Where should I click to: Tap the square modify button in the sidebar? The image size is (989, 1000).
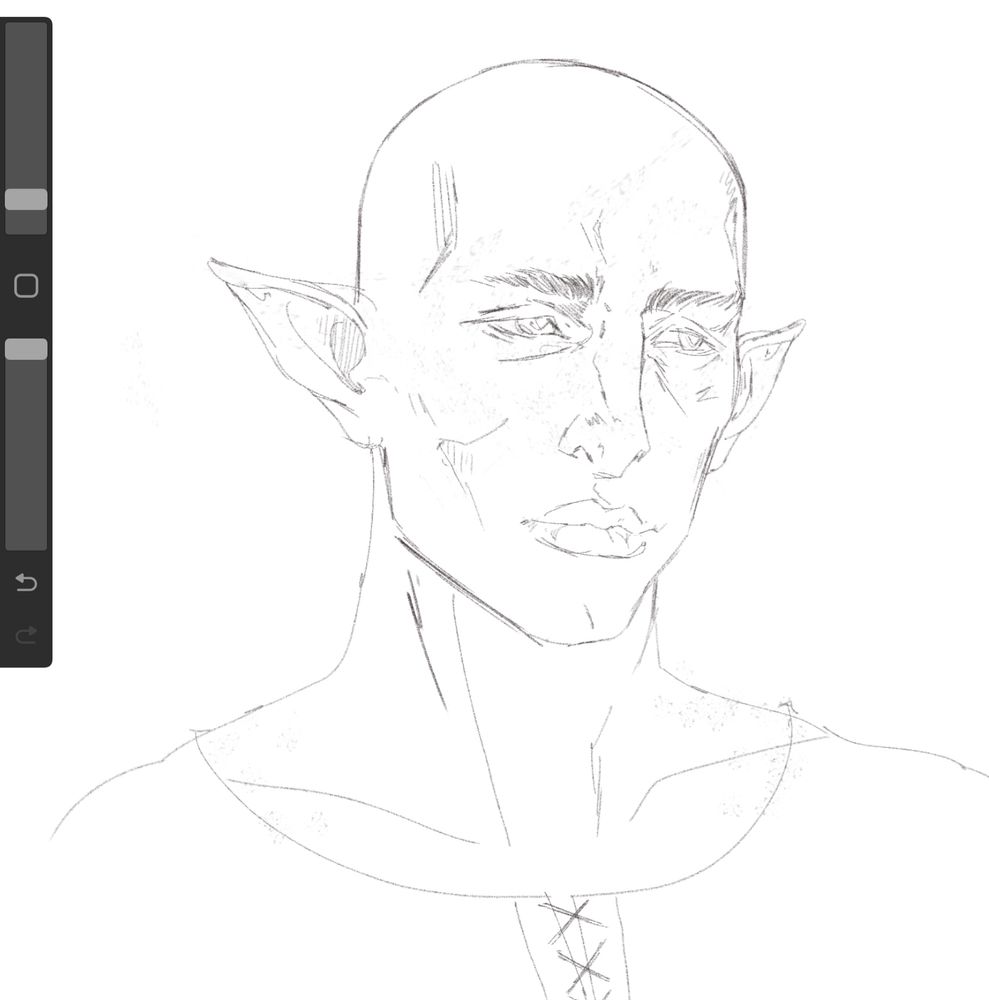[26, 286]
